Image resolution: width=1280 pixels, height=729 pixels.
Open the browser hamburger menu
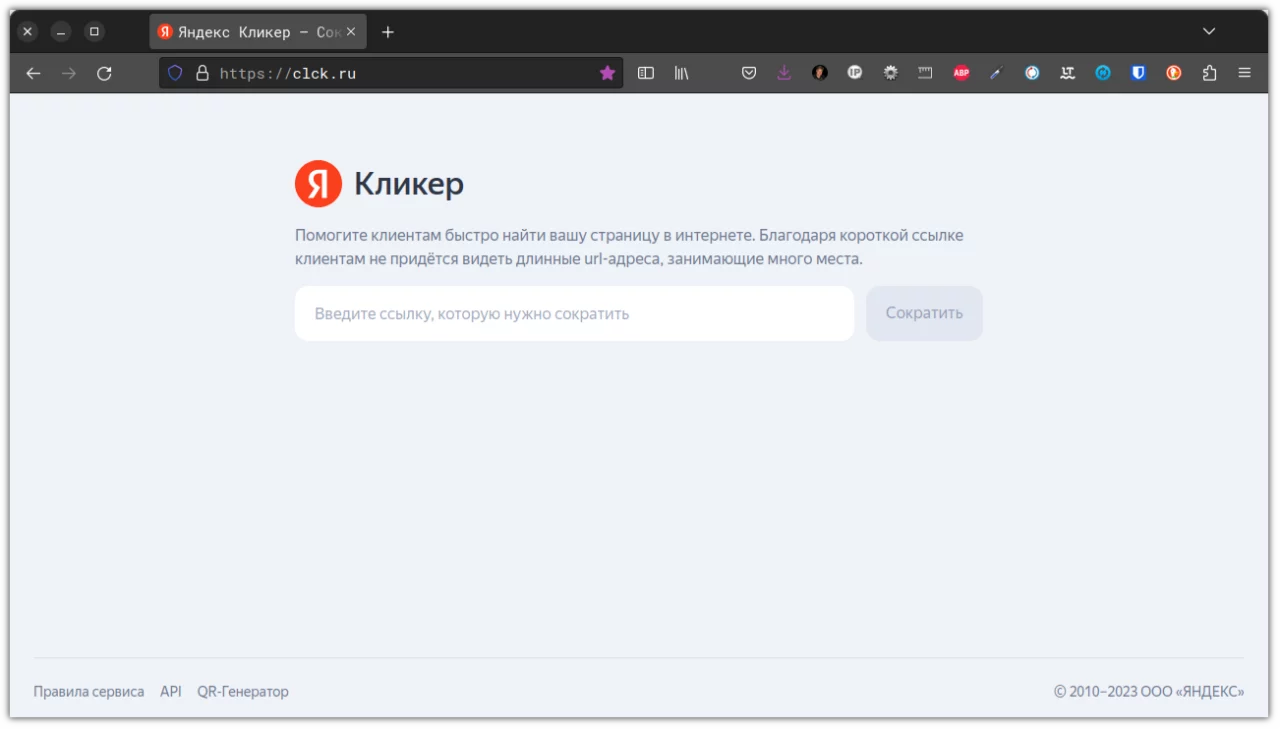click(1244, 72)
